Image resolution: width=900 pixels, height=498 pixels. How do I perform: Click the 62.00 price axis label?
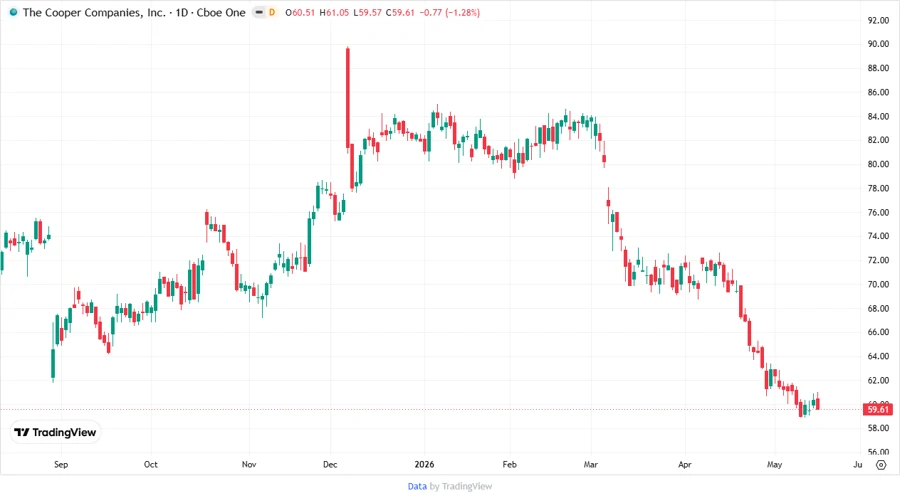(x=878, y=380)
